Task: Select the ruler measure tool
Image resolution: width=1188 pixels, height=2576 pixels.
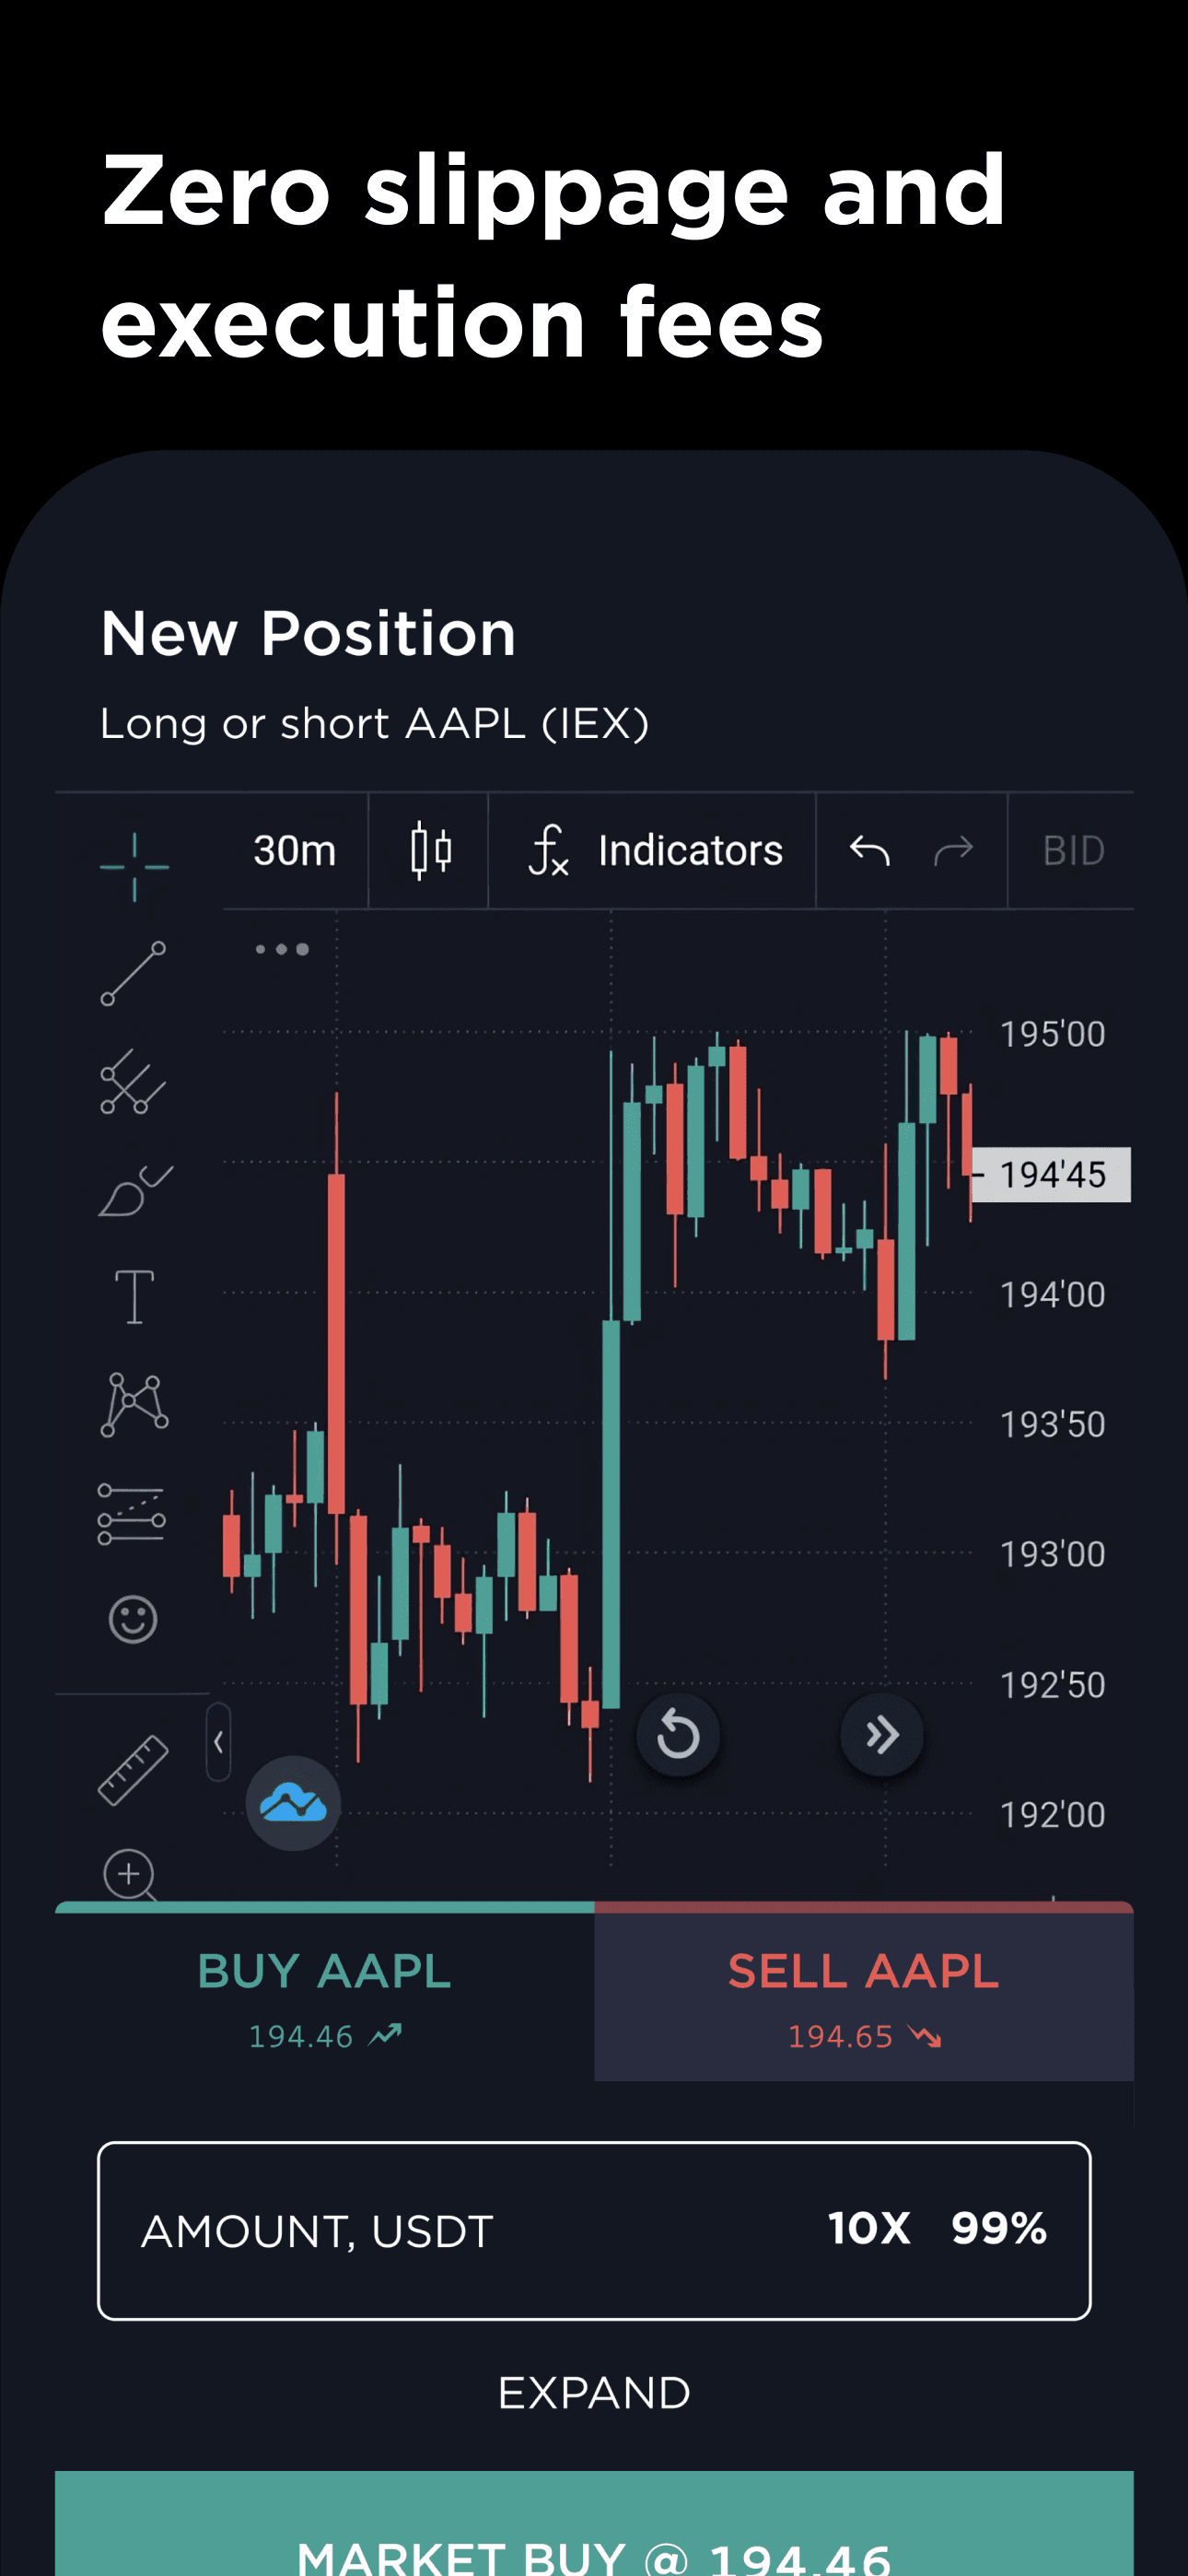Action: click(133, 1770)
